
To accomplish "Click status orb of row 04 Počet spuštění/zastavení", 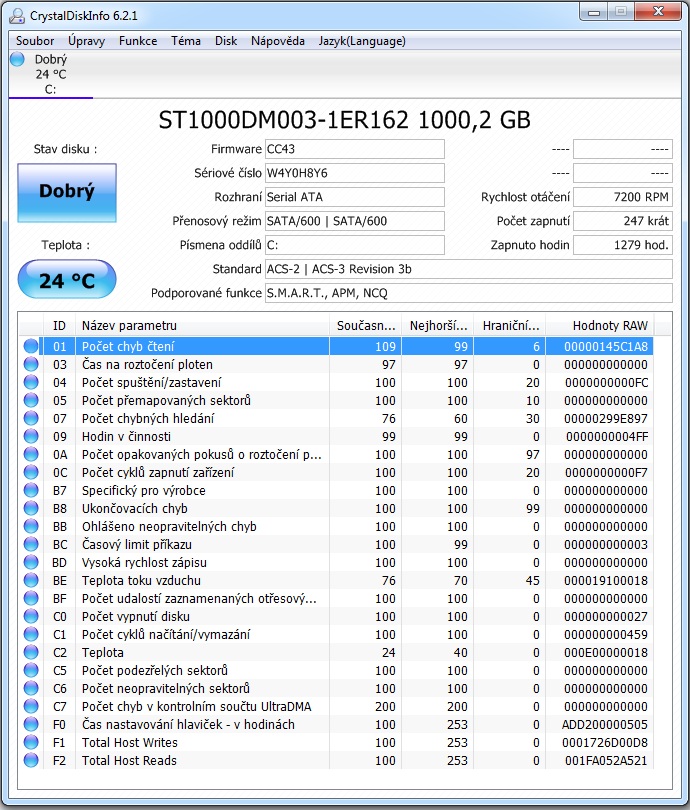I will (31, 382).
